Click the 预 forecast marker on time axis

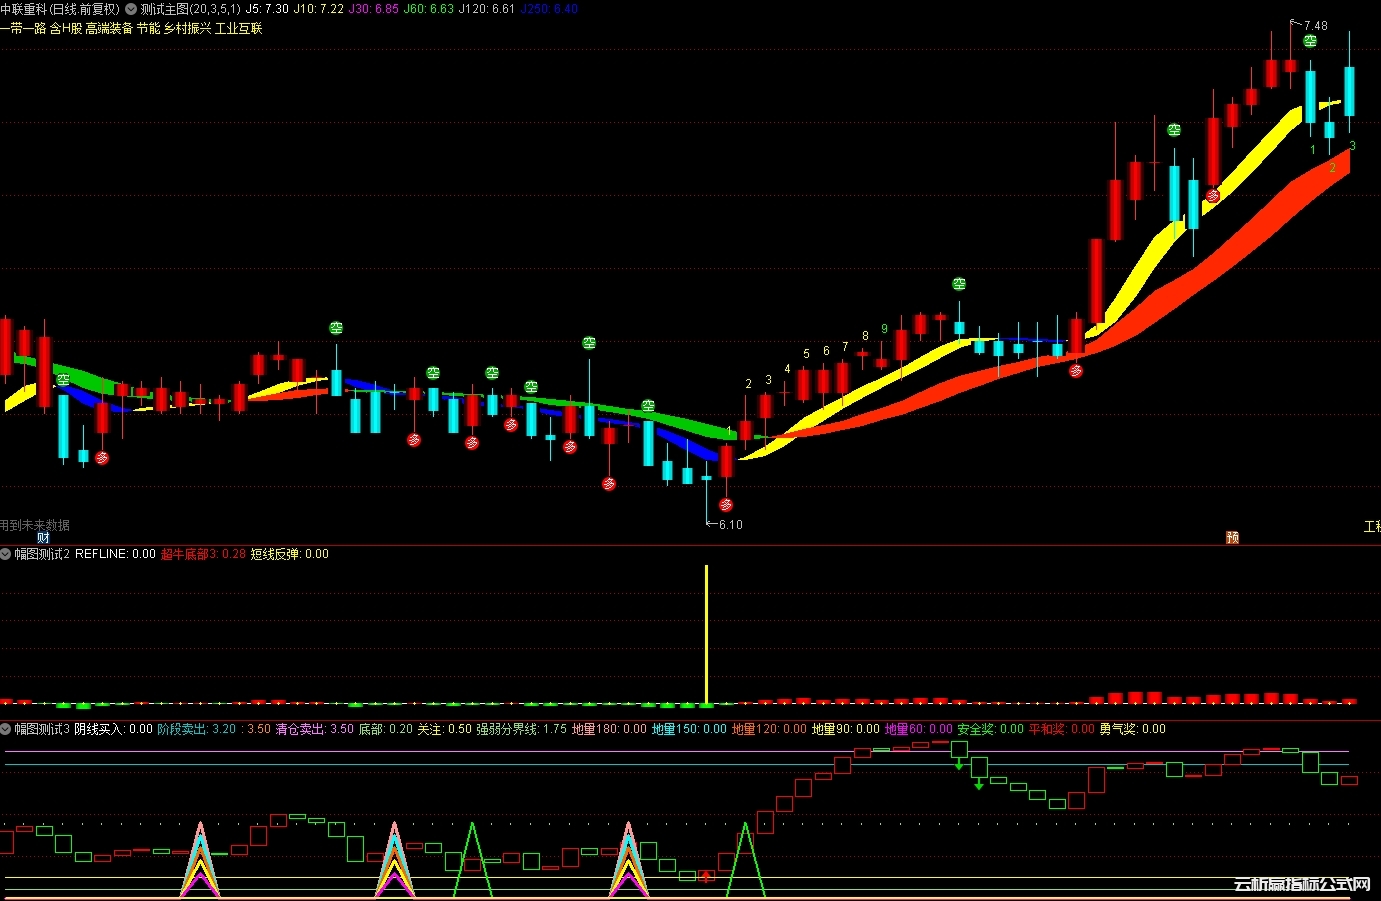pos(1232,537)
